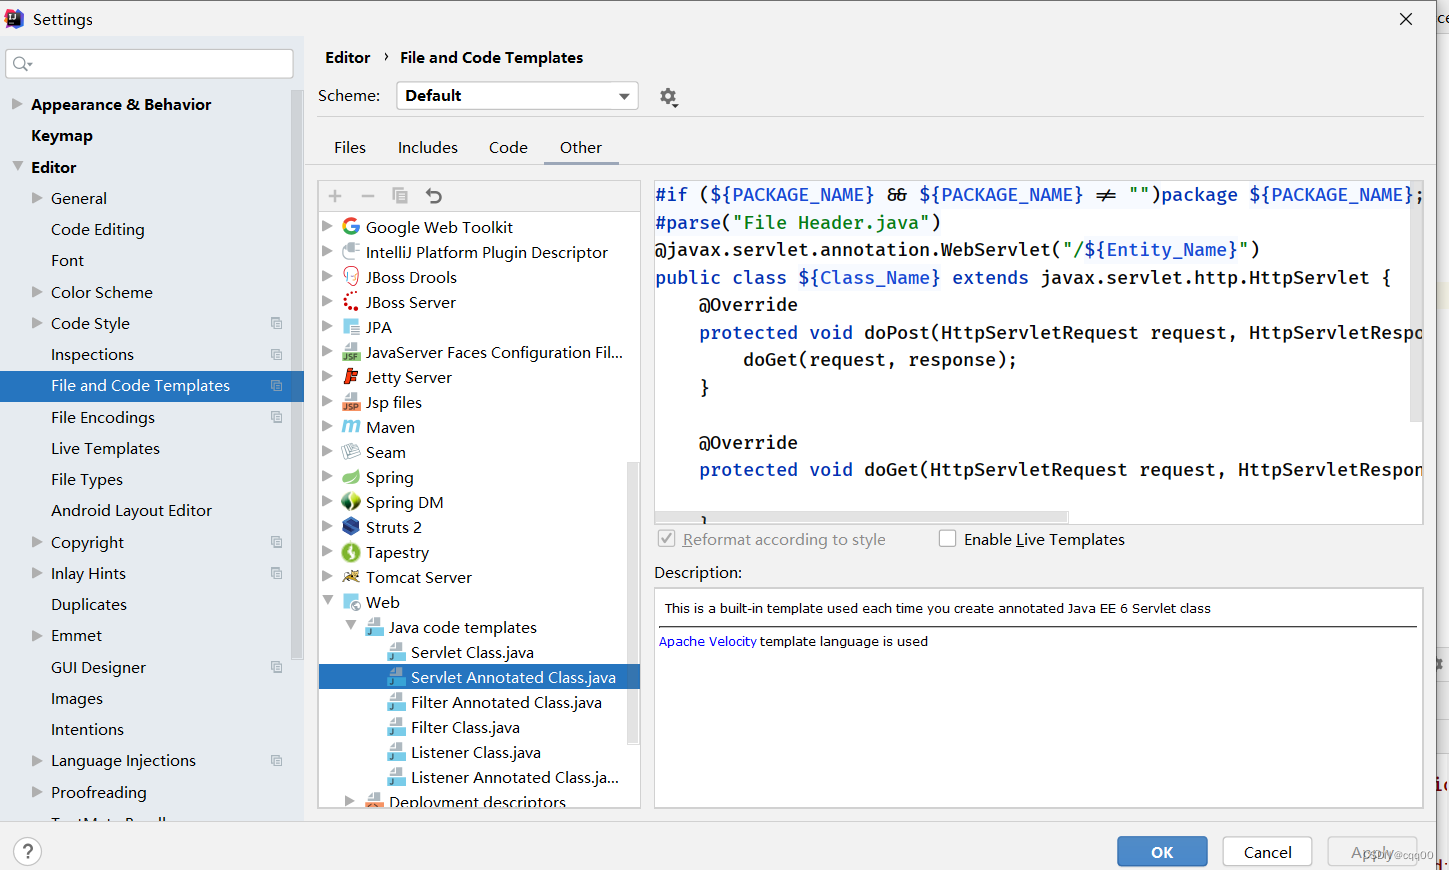
Task: Click the template list vertical scrollbar
Action: [x=632, y=602]
